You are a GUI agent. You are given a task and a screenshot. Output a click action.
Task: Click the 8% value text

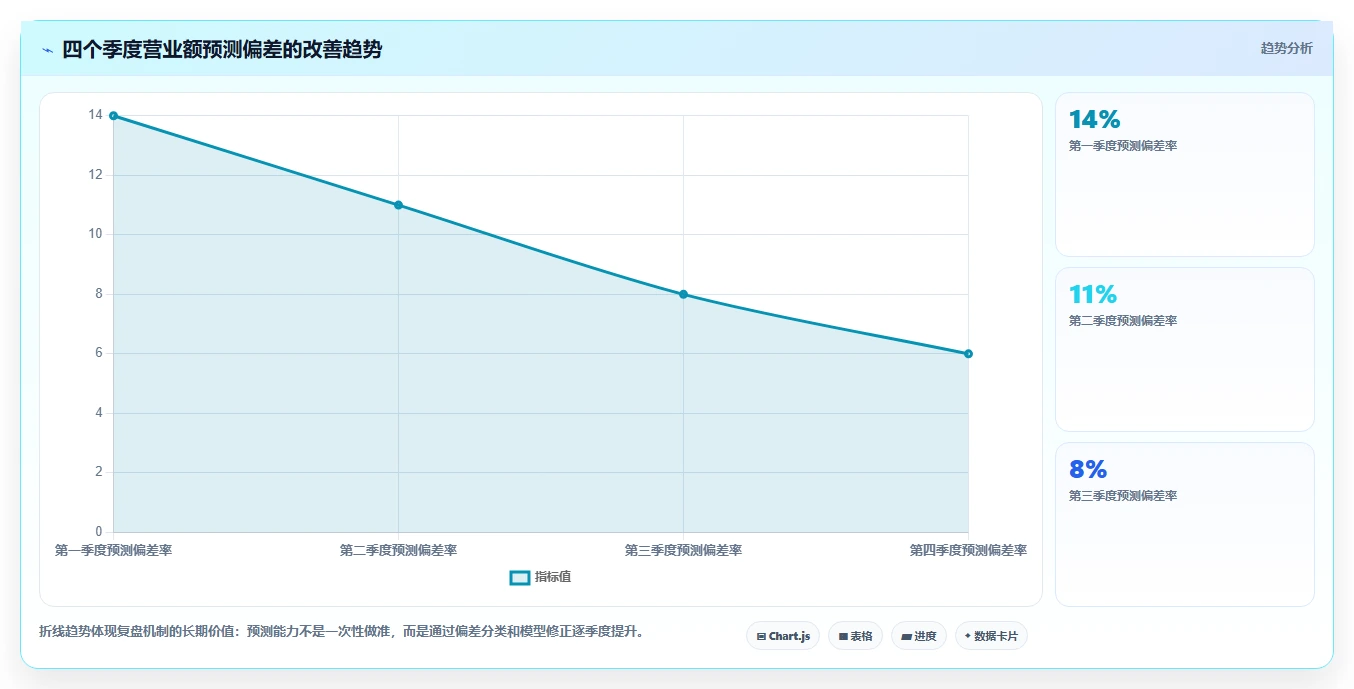1088,470
